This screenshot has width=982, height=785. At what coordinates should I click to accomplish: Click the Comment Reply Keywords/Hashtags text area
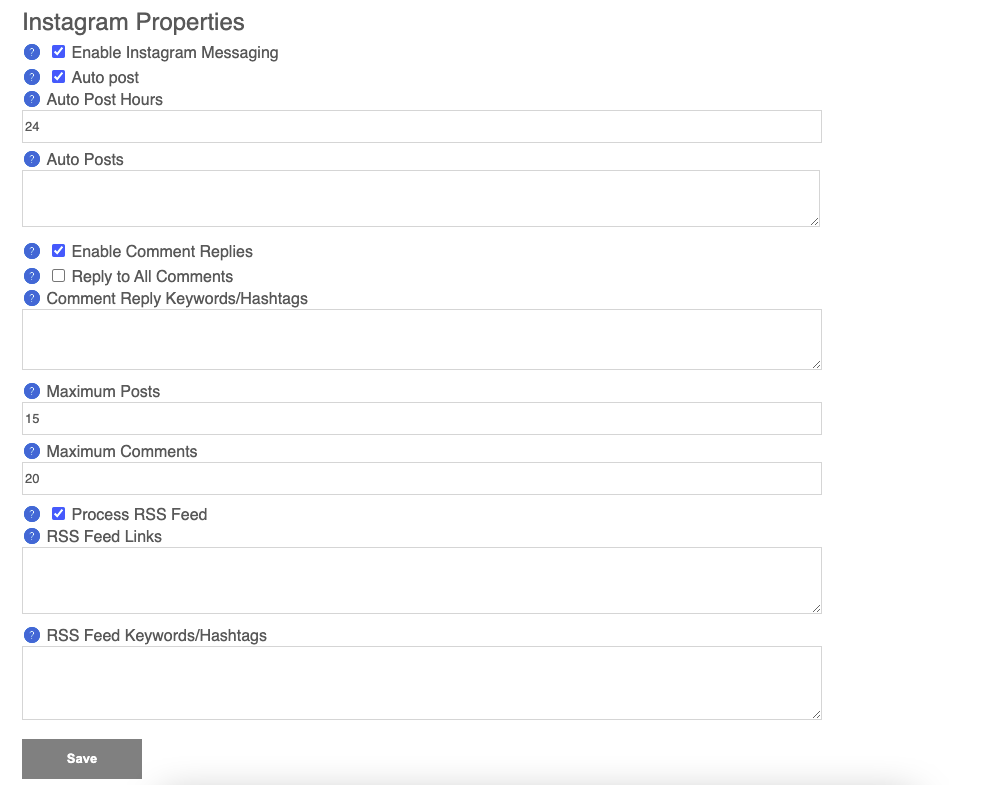point(422,340)
